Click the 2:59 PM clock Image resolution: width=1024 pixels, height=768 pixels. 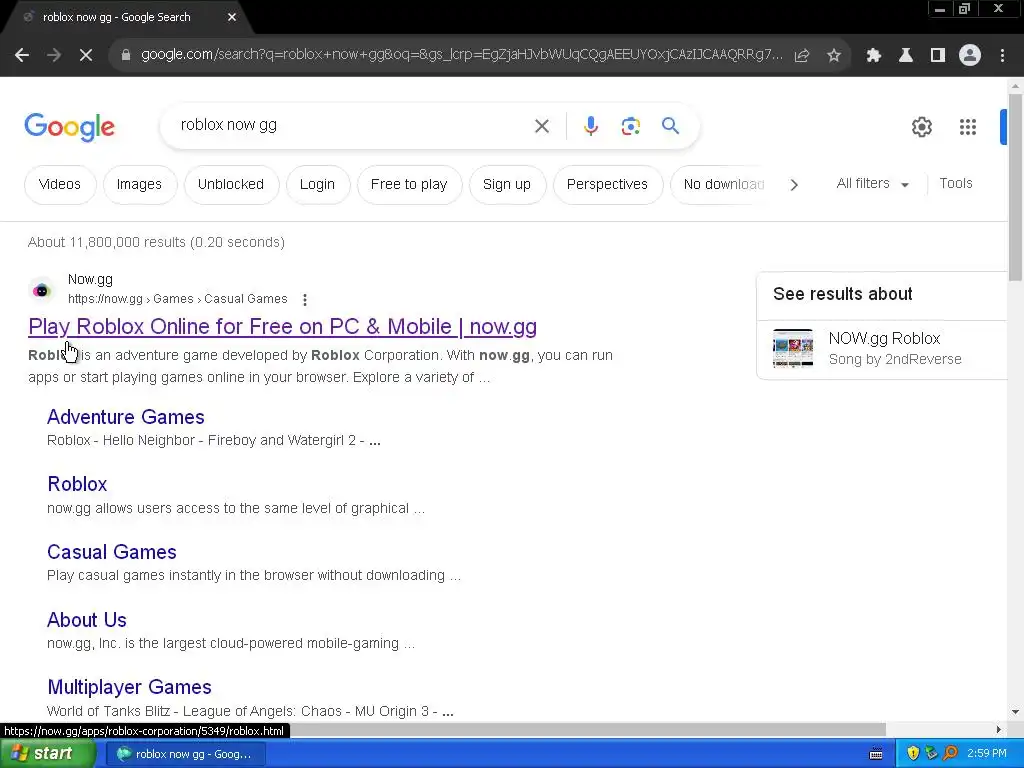tap(986, 754)
